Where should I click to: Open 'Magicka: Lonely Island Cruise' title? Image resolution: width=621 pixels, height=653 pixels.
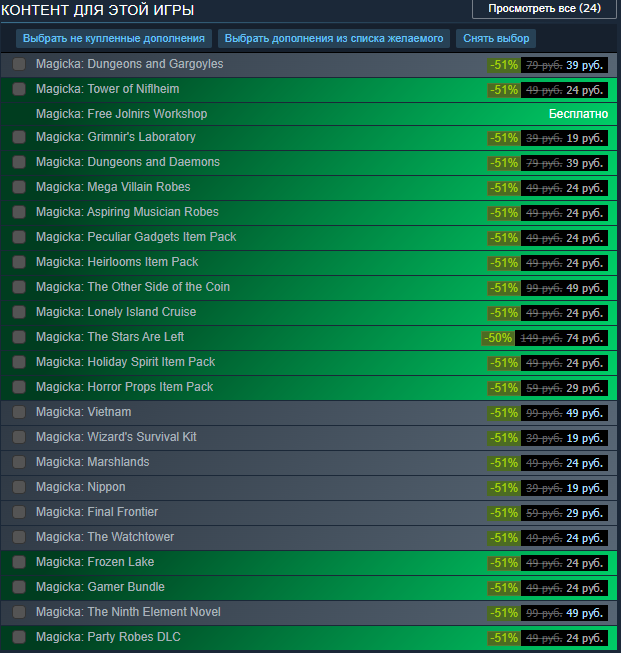tap(116, 312)
